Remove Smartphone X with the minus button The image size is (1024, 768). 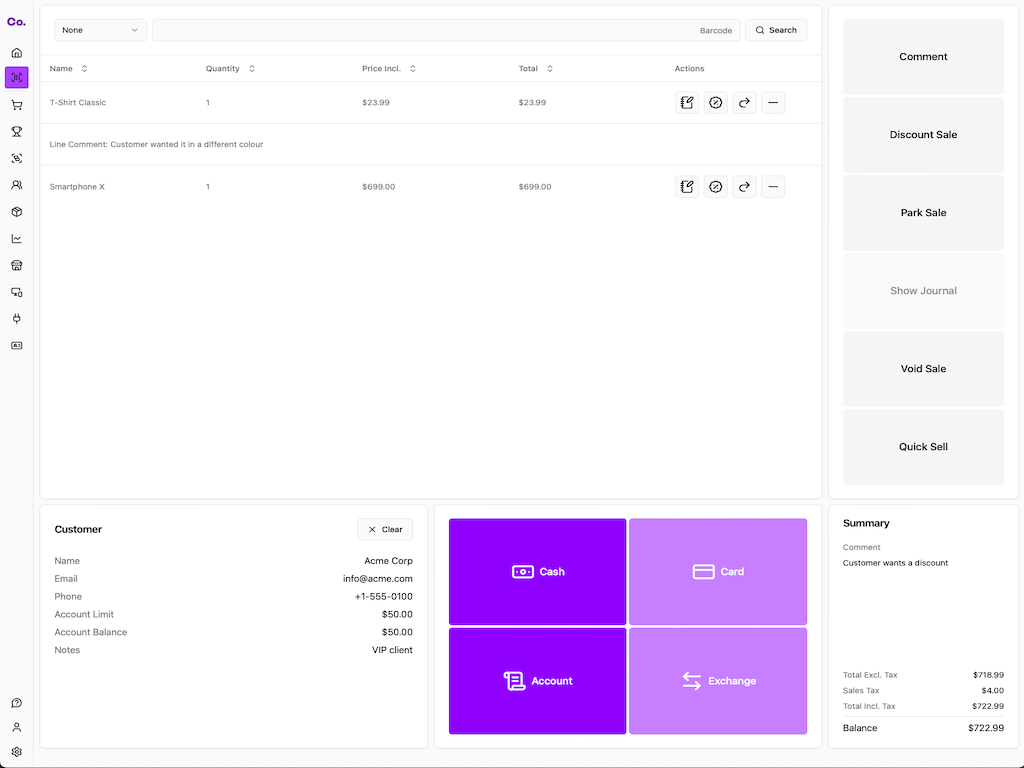pos(773,186)
